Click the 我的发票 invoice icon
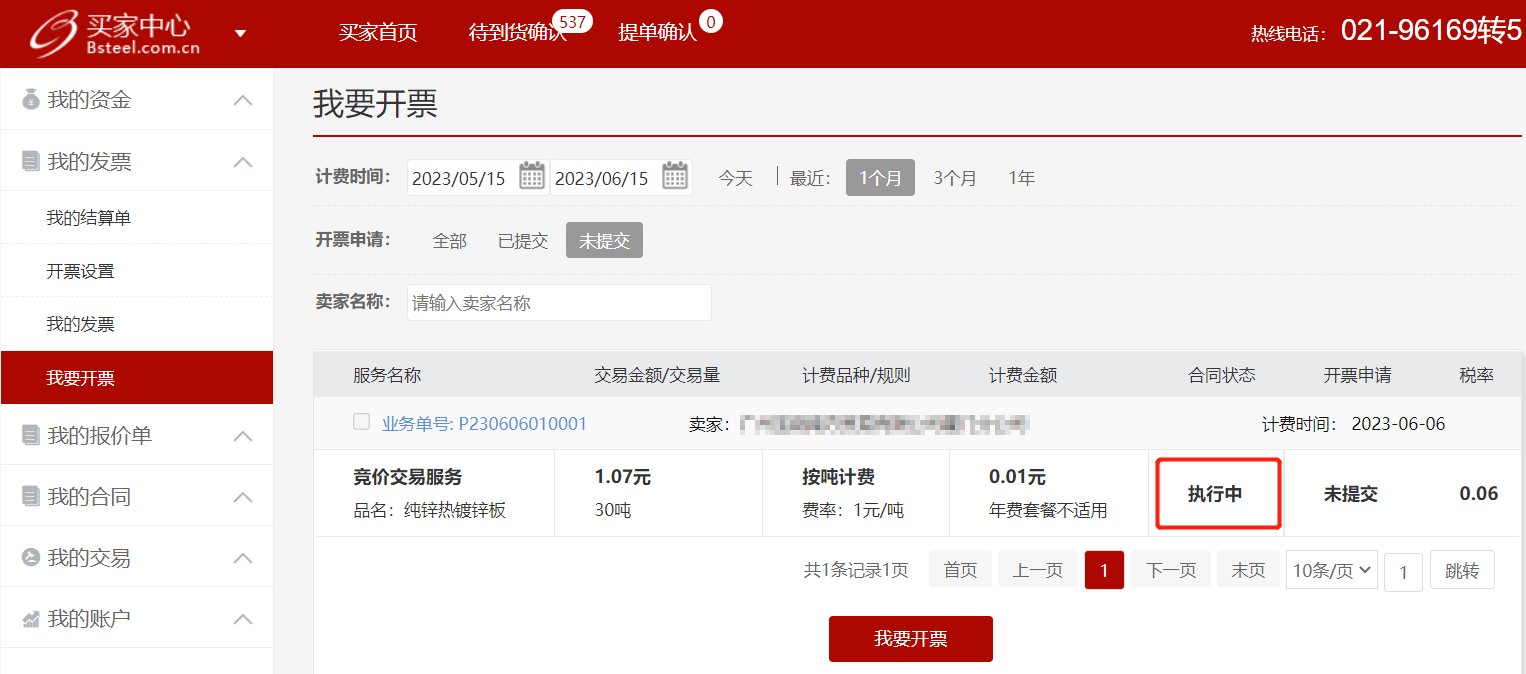The width and height of the screenshot is (1526, 674). pos(31,162)
